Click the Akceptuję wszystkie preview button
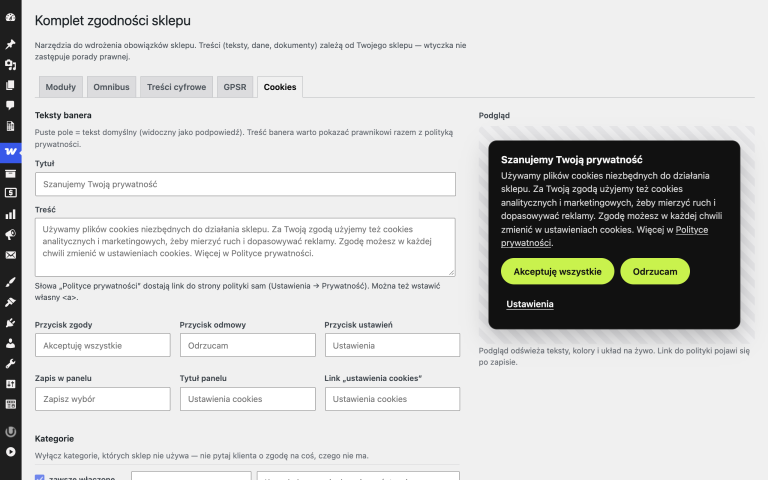The width and height of the screenshot is (768, 480). tap(557, 271)
